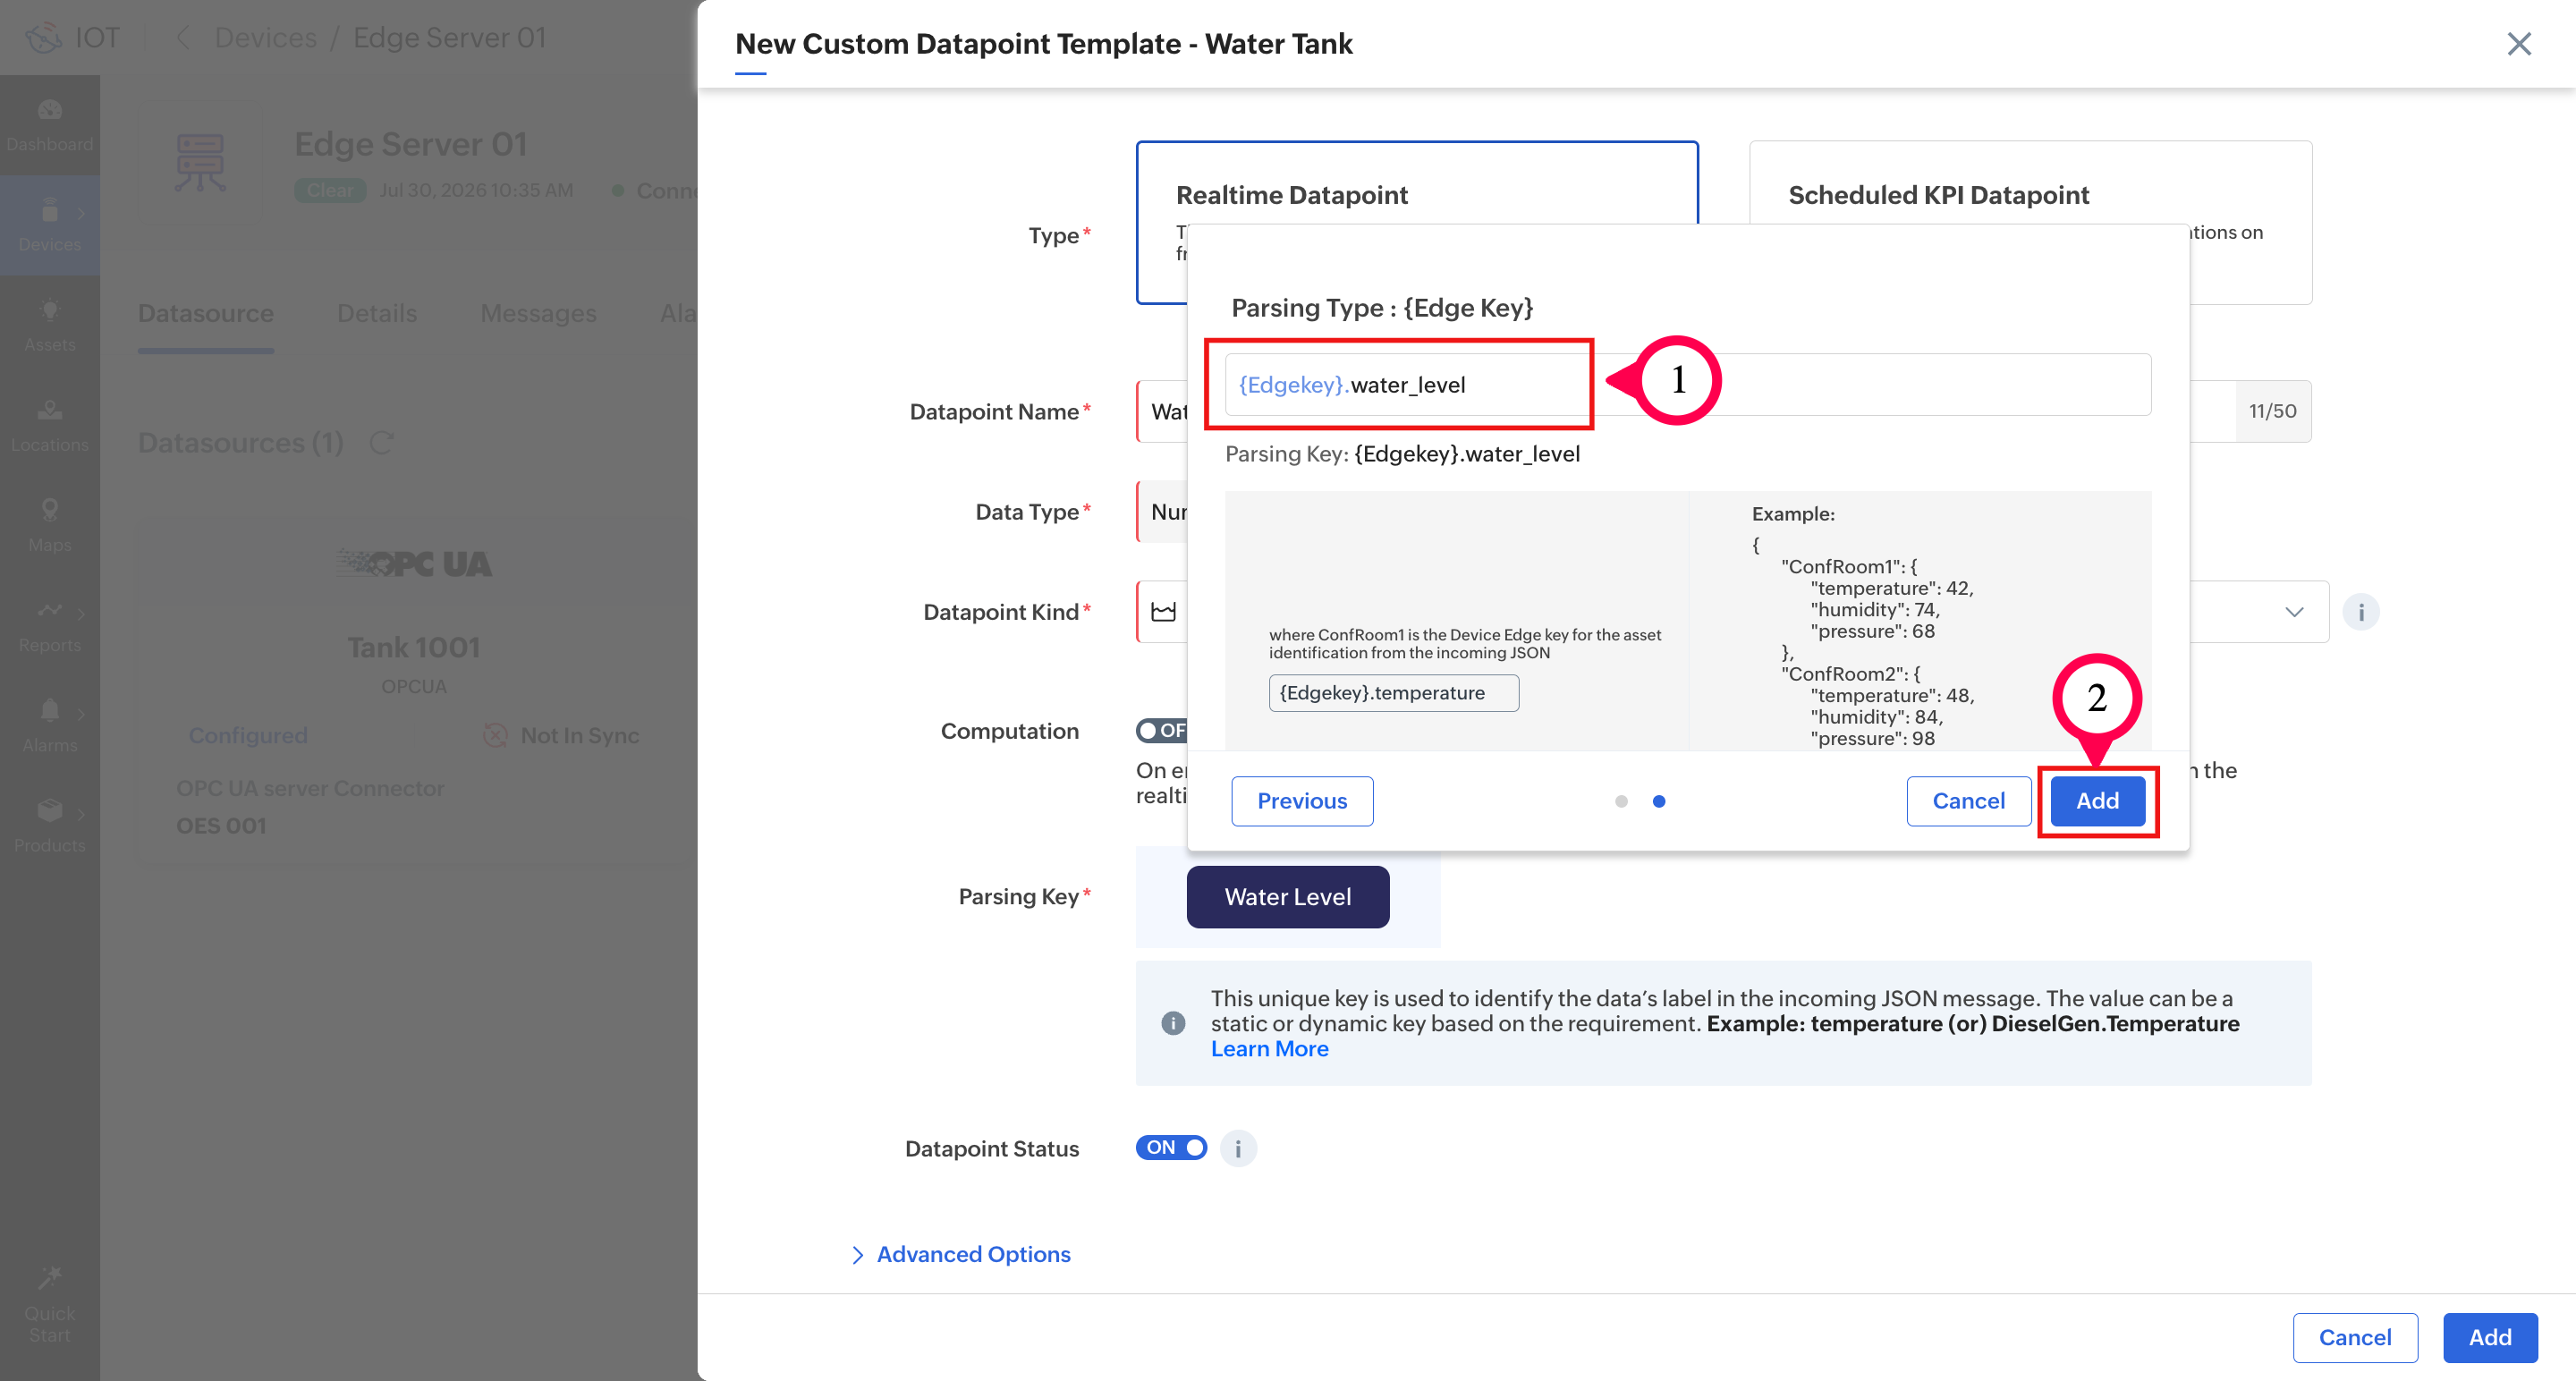Click Previous in the parsing popup
The image size is (2576, 1381).
(1302, 801)
